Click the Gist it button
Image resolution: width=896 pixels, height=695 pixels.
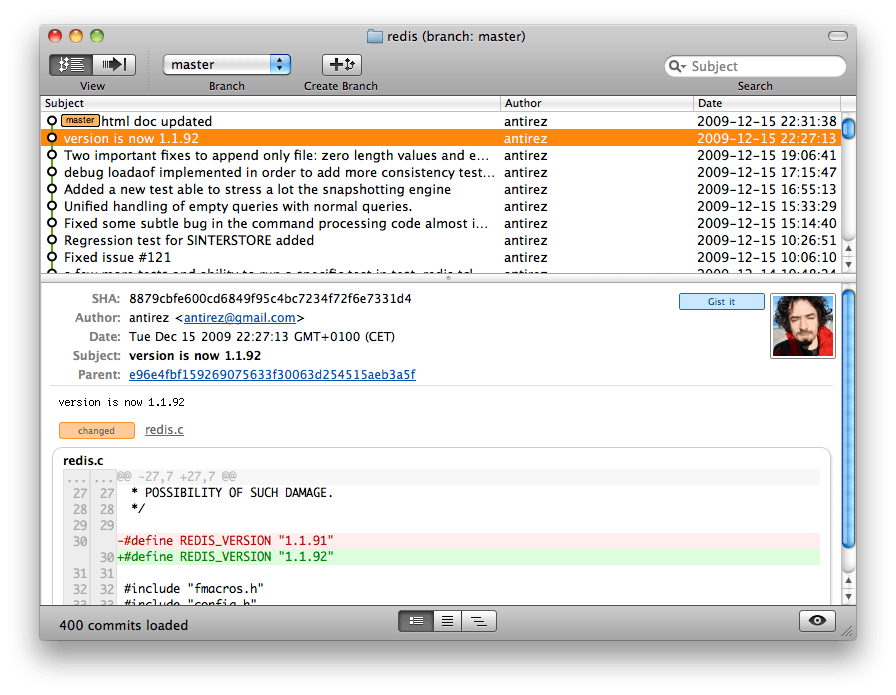722,302
